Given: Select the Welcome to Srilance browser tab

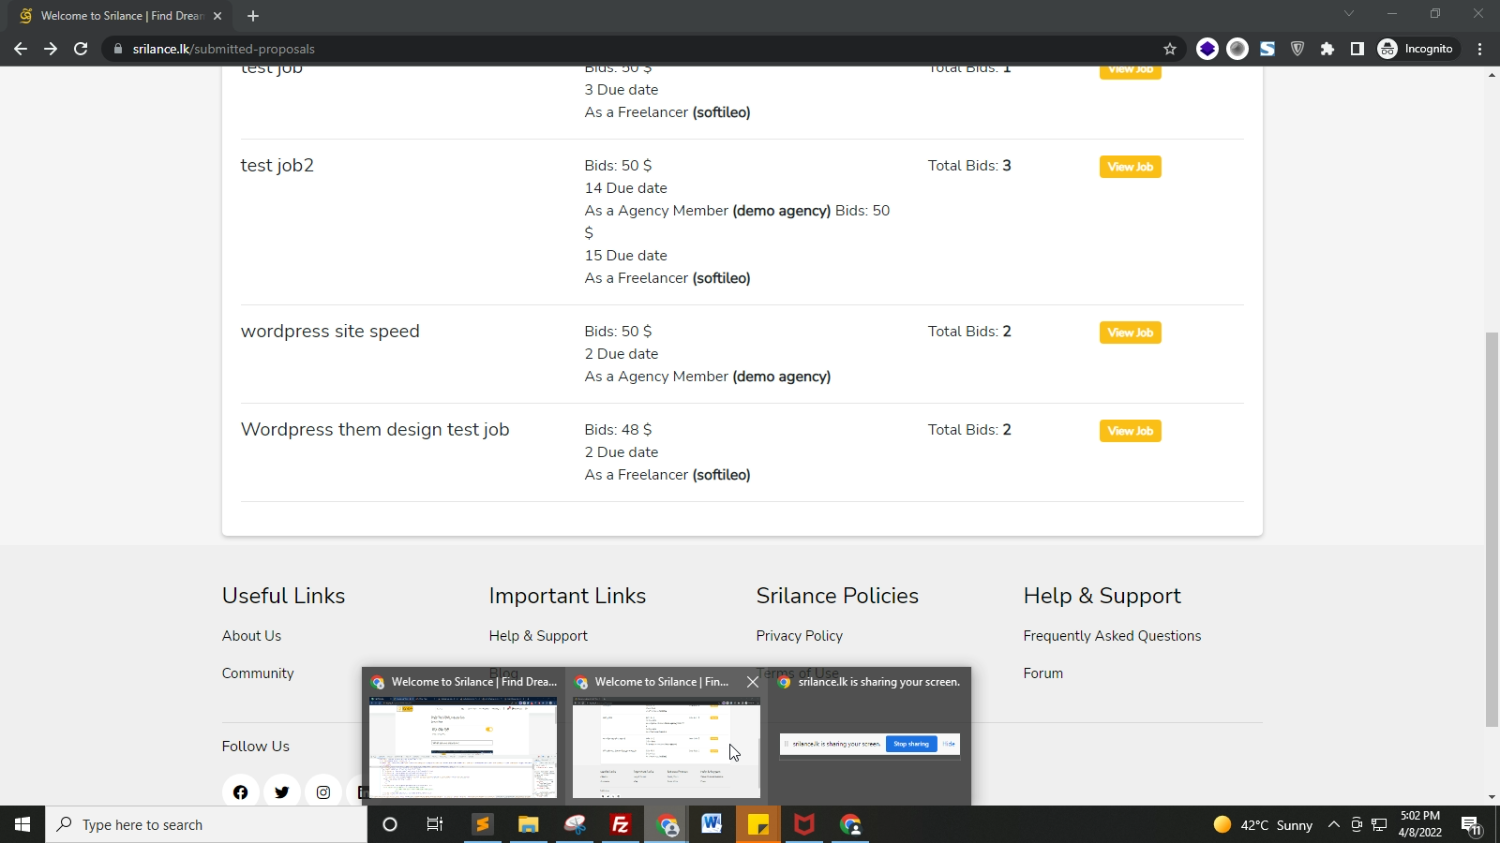Looking at the screenshot, I should click(120, 16).
